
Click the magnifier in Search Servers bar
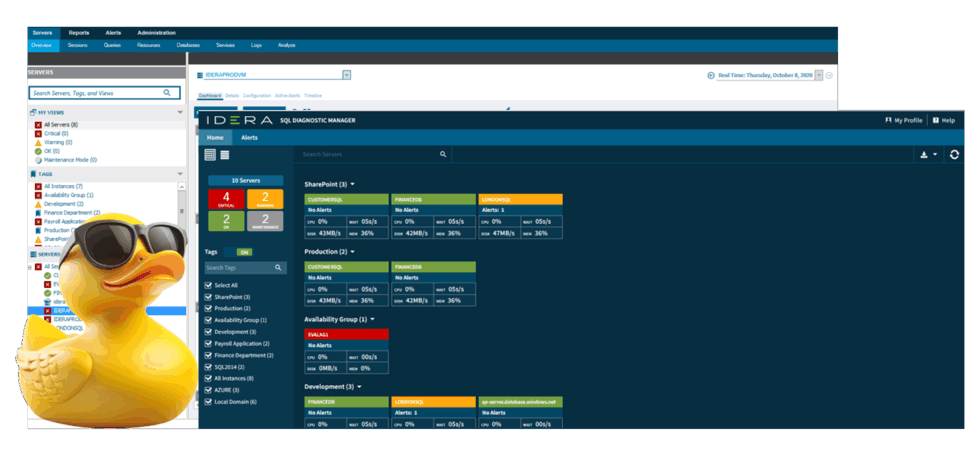pyautogui.click(x=443, y=154)
